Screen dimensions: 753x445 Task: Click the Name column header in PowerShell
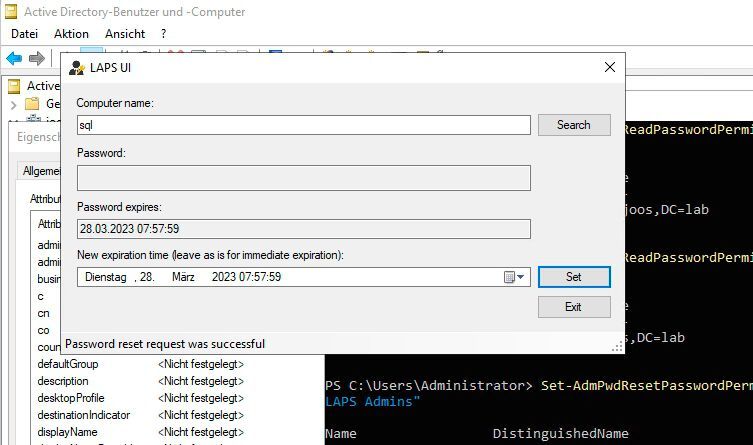[340, 433]
